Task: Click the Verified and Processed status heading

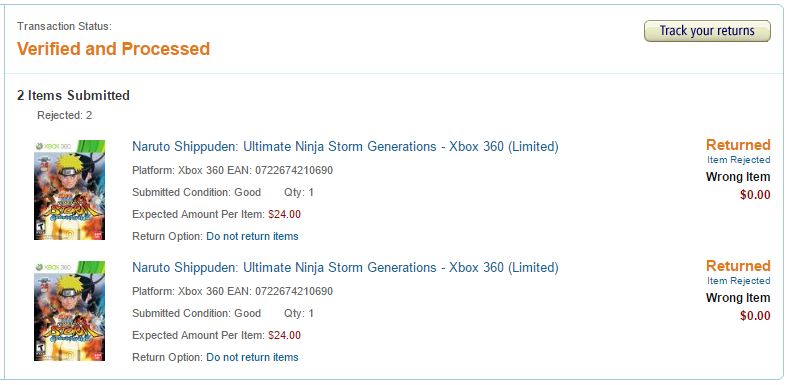Action: pyautogui.click(x=113, y=49)
